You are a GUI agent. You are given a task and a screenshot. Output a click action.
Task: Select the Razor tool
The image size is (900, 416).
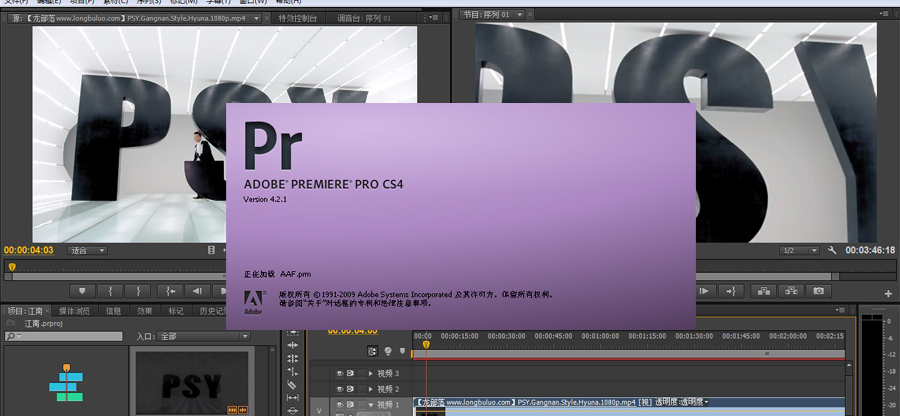(293, 384)
